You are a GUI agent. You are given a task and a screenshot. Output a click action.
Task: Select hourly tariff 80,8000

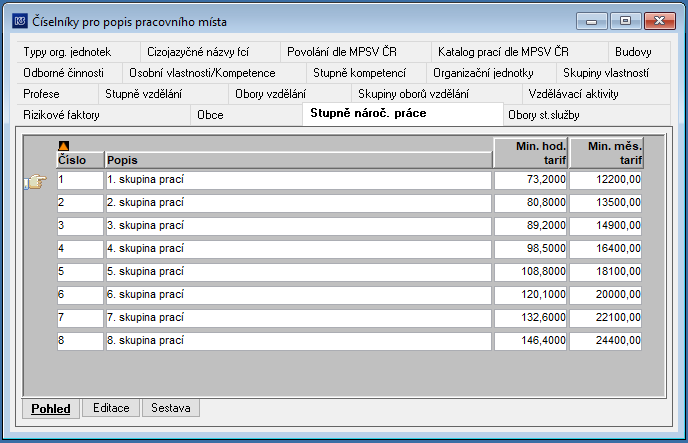(531, 203)
